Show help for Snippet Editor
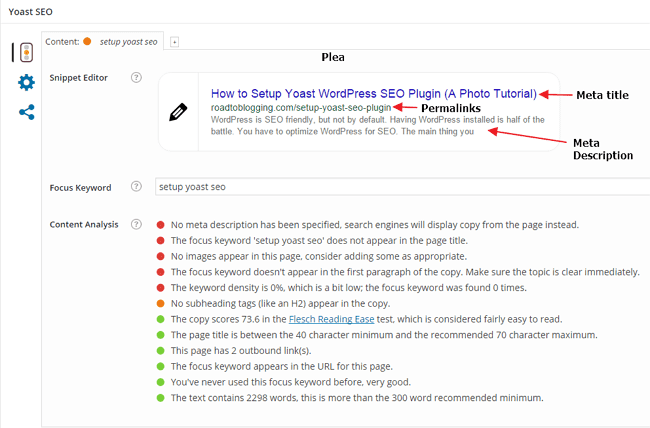The image size is (650, 428). [136, 78]
